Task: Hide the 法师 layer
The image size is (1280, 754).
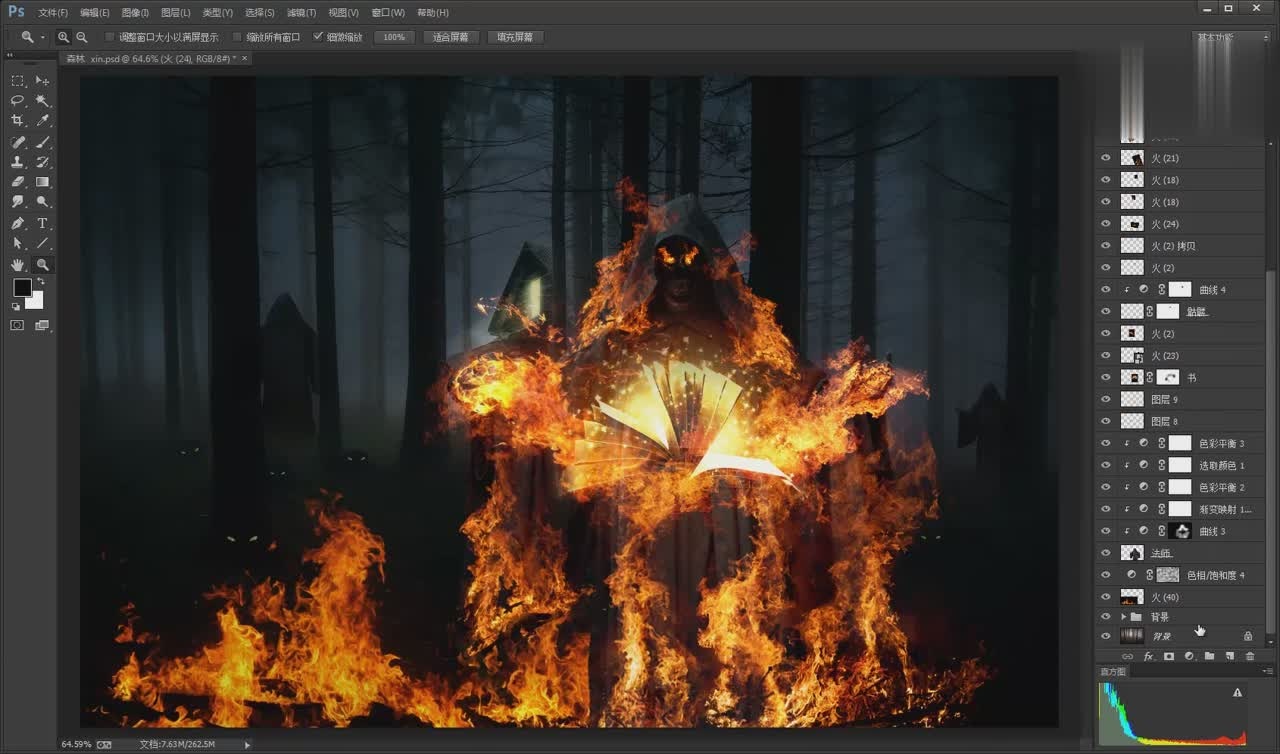Action: [1105, 553]
